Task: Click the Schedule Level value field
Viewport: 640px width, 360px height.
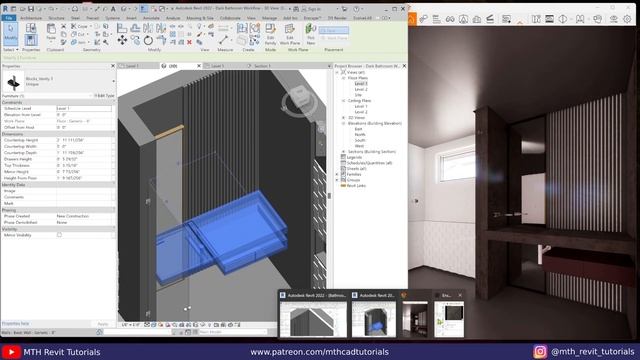Action: pos(84,109)
